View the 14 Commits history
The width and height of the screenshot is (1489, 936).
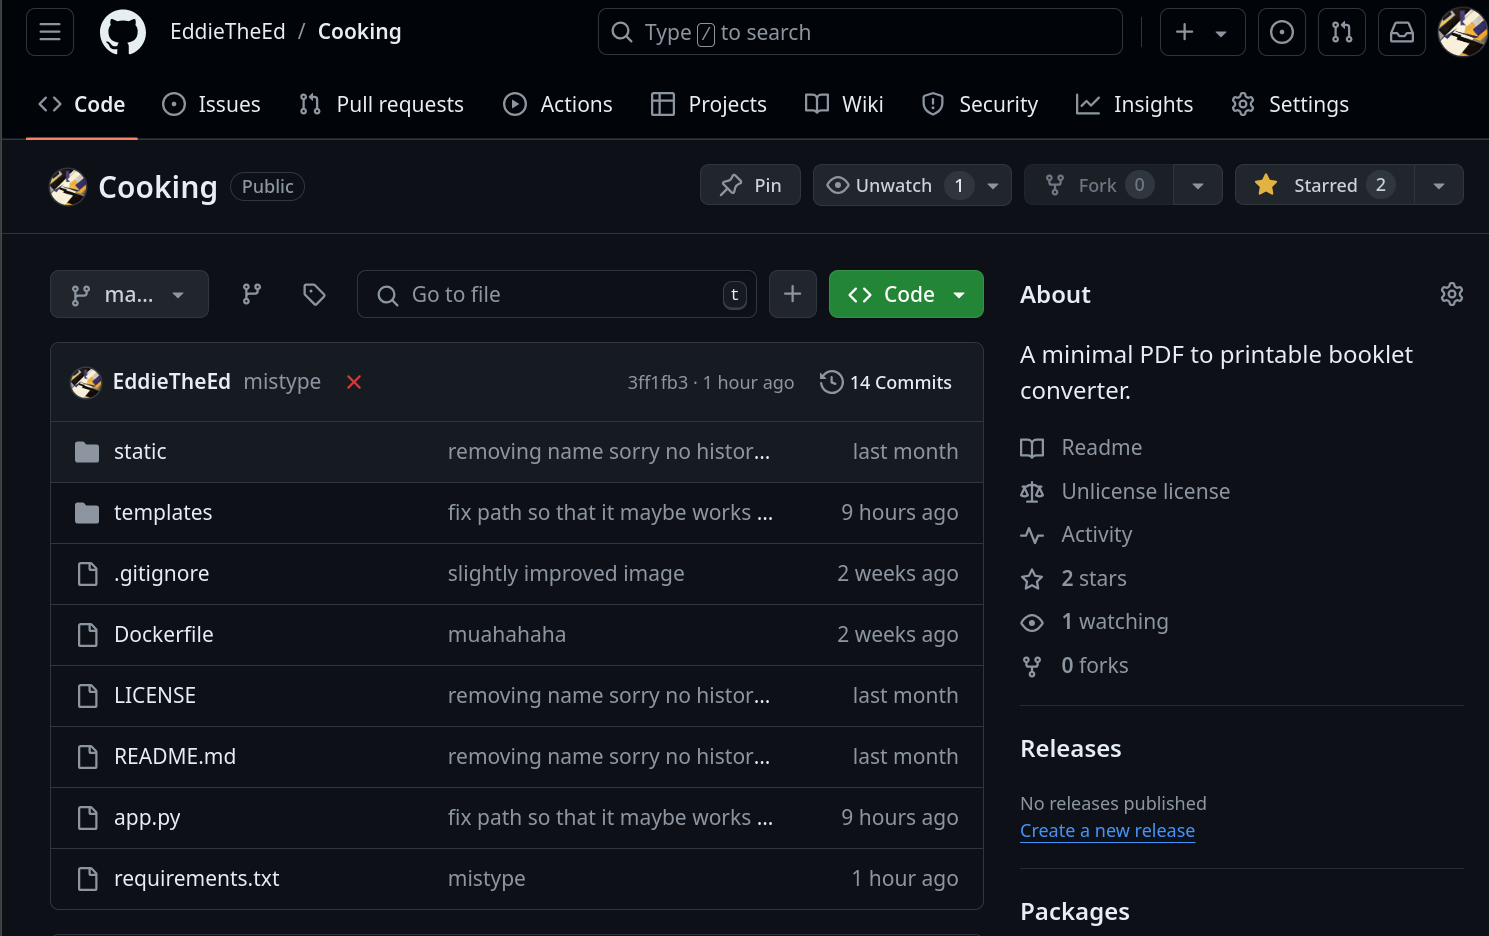tap(886, 382)
